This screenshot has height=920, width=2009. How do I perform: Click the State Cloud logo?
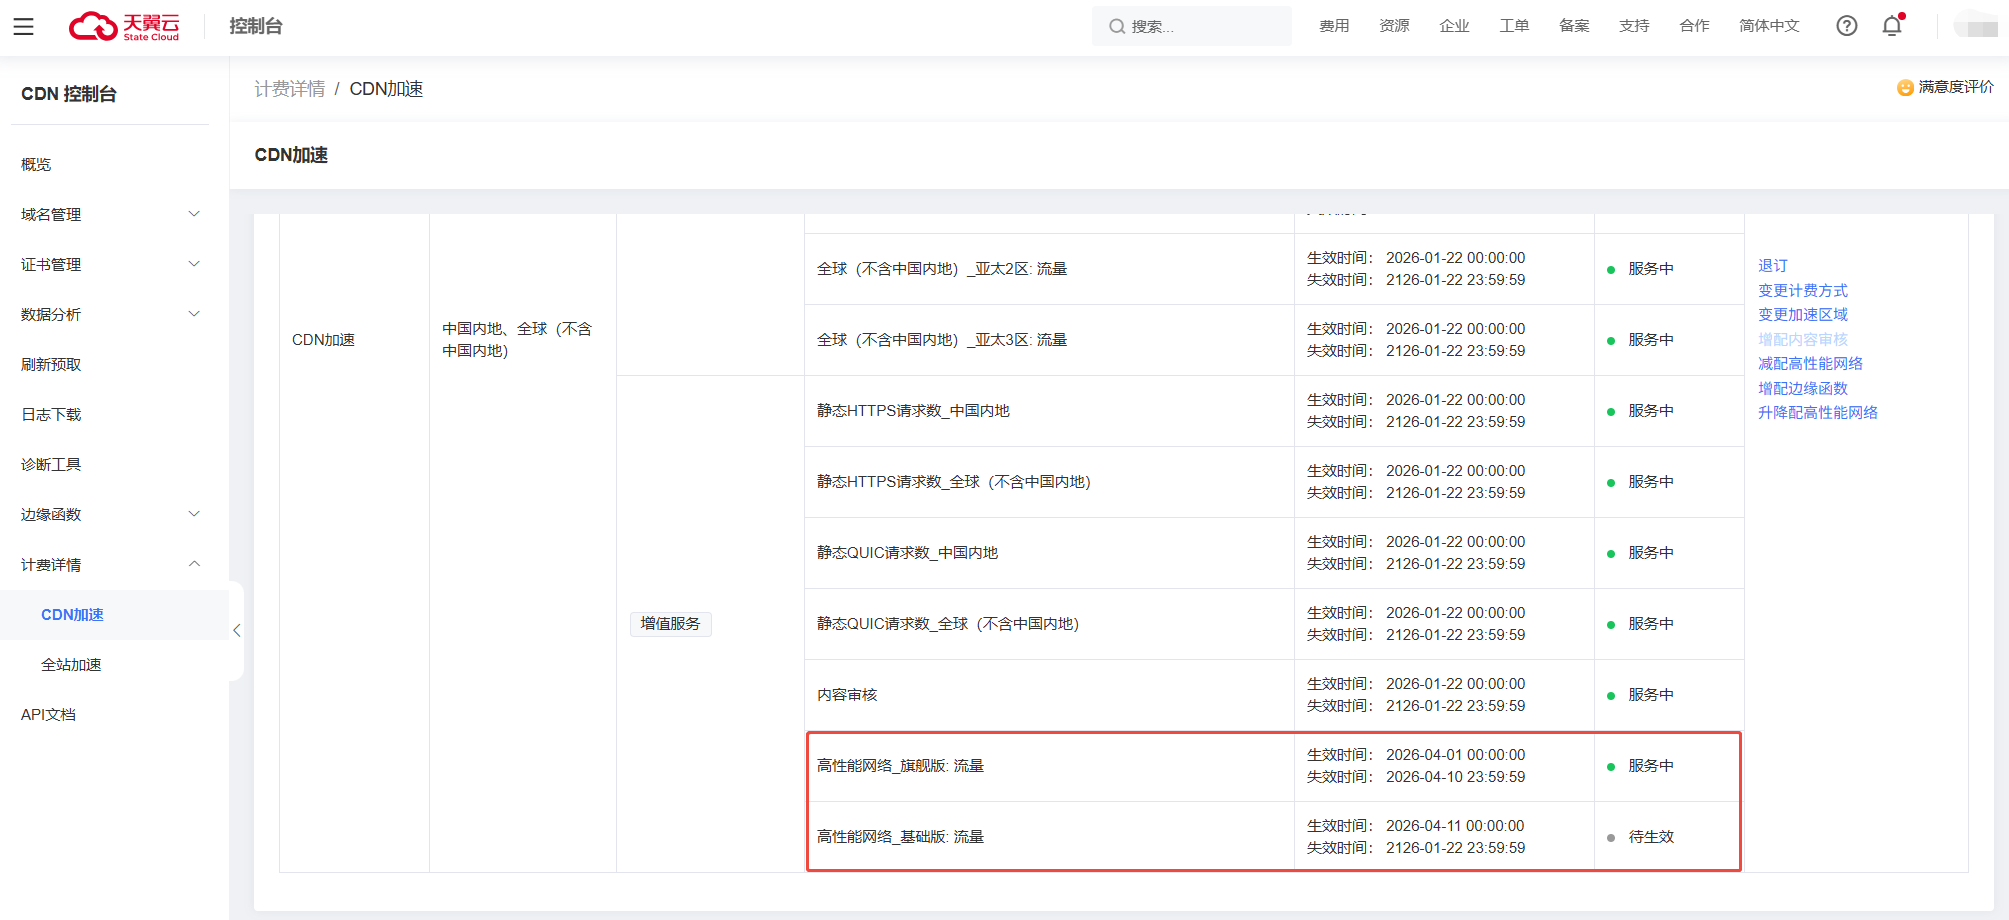point(124,27)
